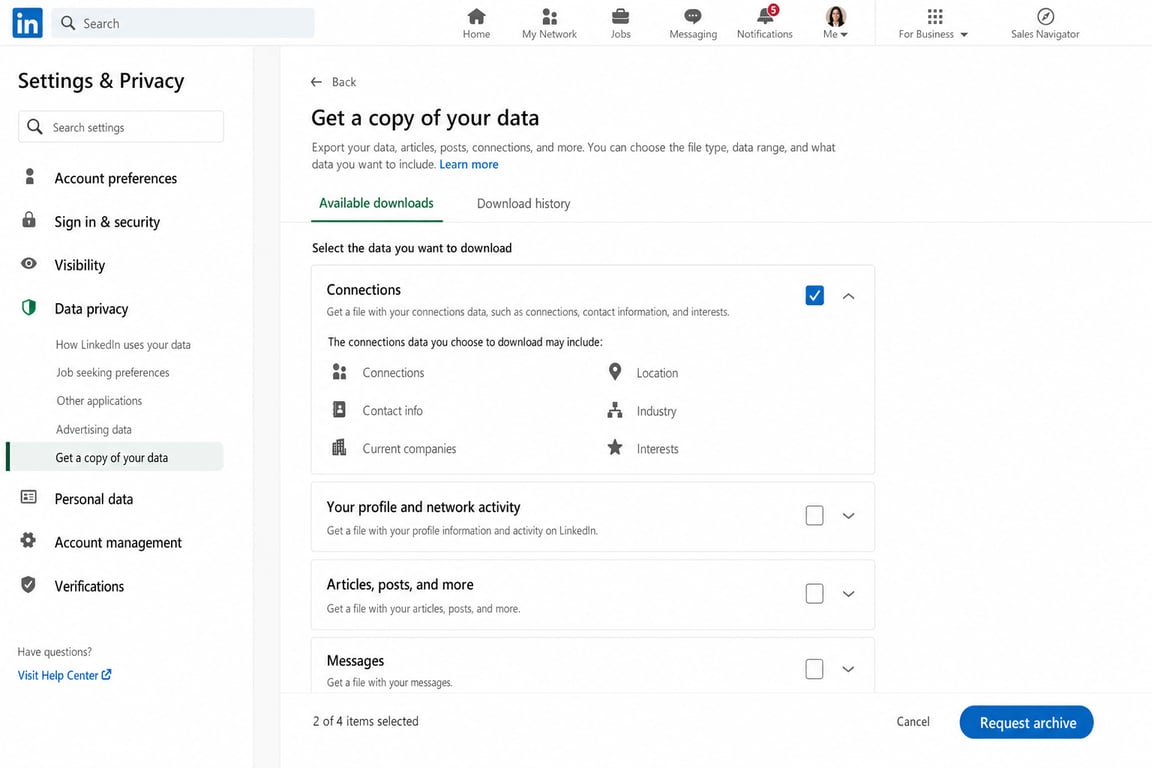The image size is (1152, 768).
Task: Click the Interests star icon
Action: [x=615, y=447]
